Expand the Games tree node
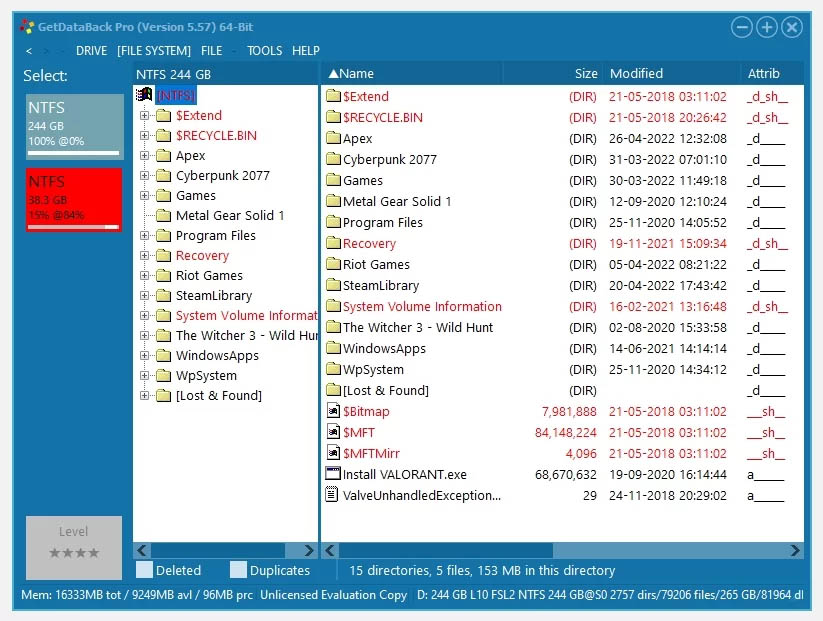 coord(144,195)
